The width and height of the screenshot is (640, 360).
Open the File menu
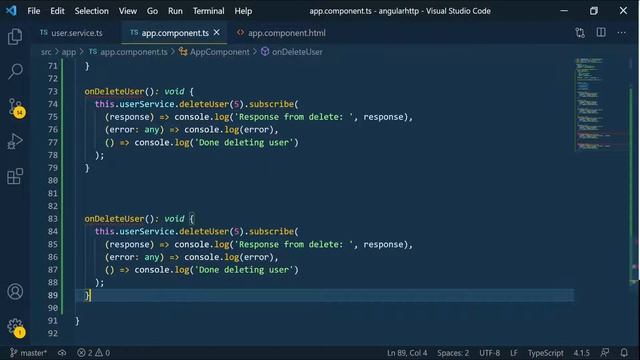(33, 11)
